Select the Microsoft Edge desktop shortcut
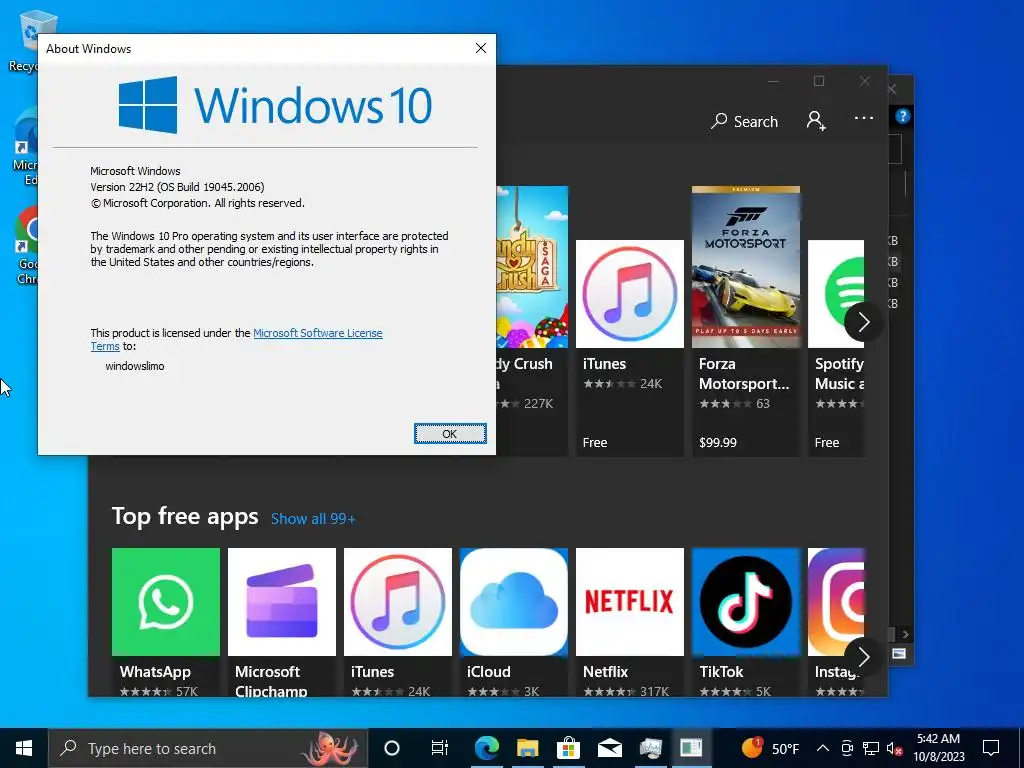Screen dimensions: 1024x768 25,147
